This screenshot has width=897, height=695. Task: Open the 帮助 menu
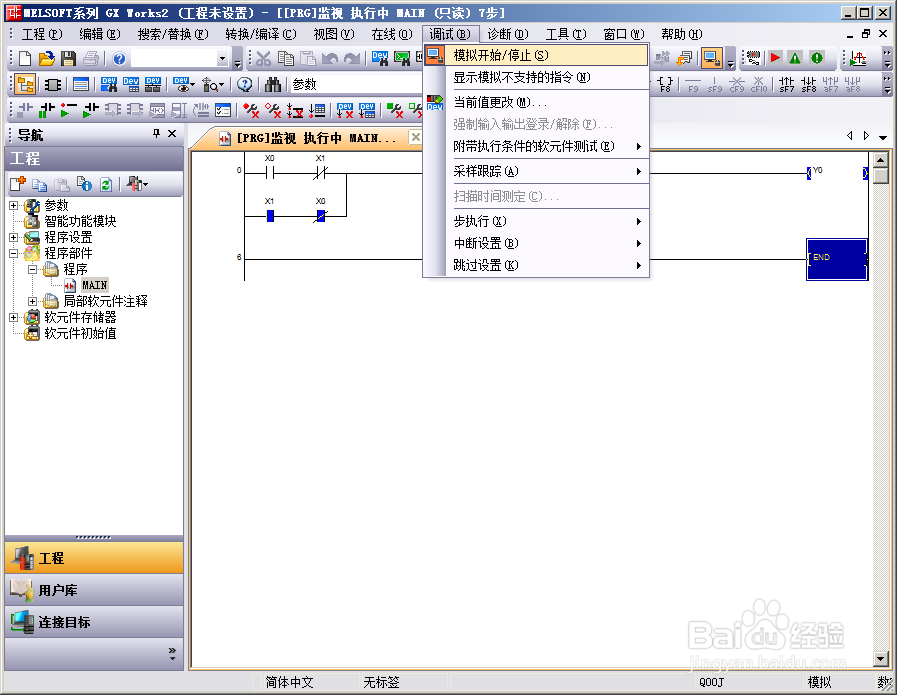click(x=681, y=34)
